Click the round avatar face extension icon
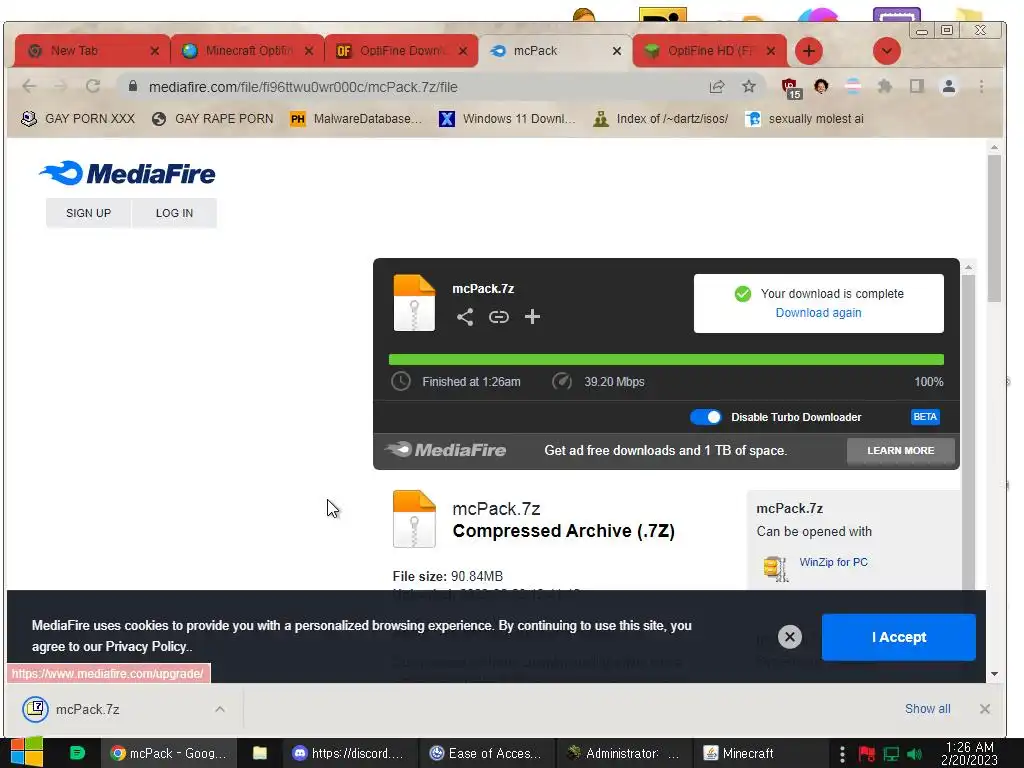 821,86
